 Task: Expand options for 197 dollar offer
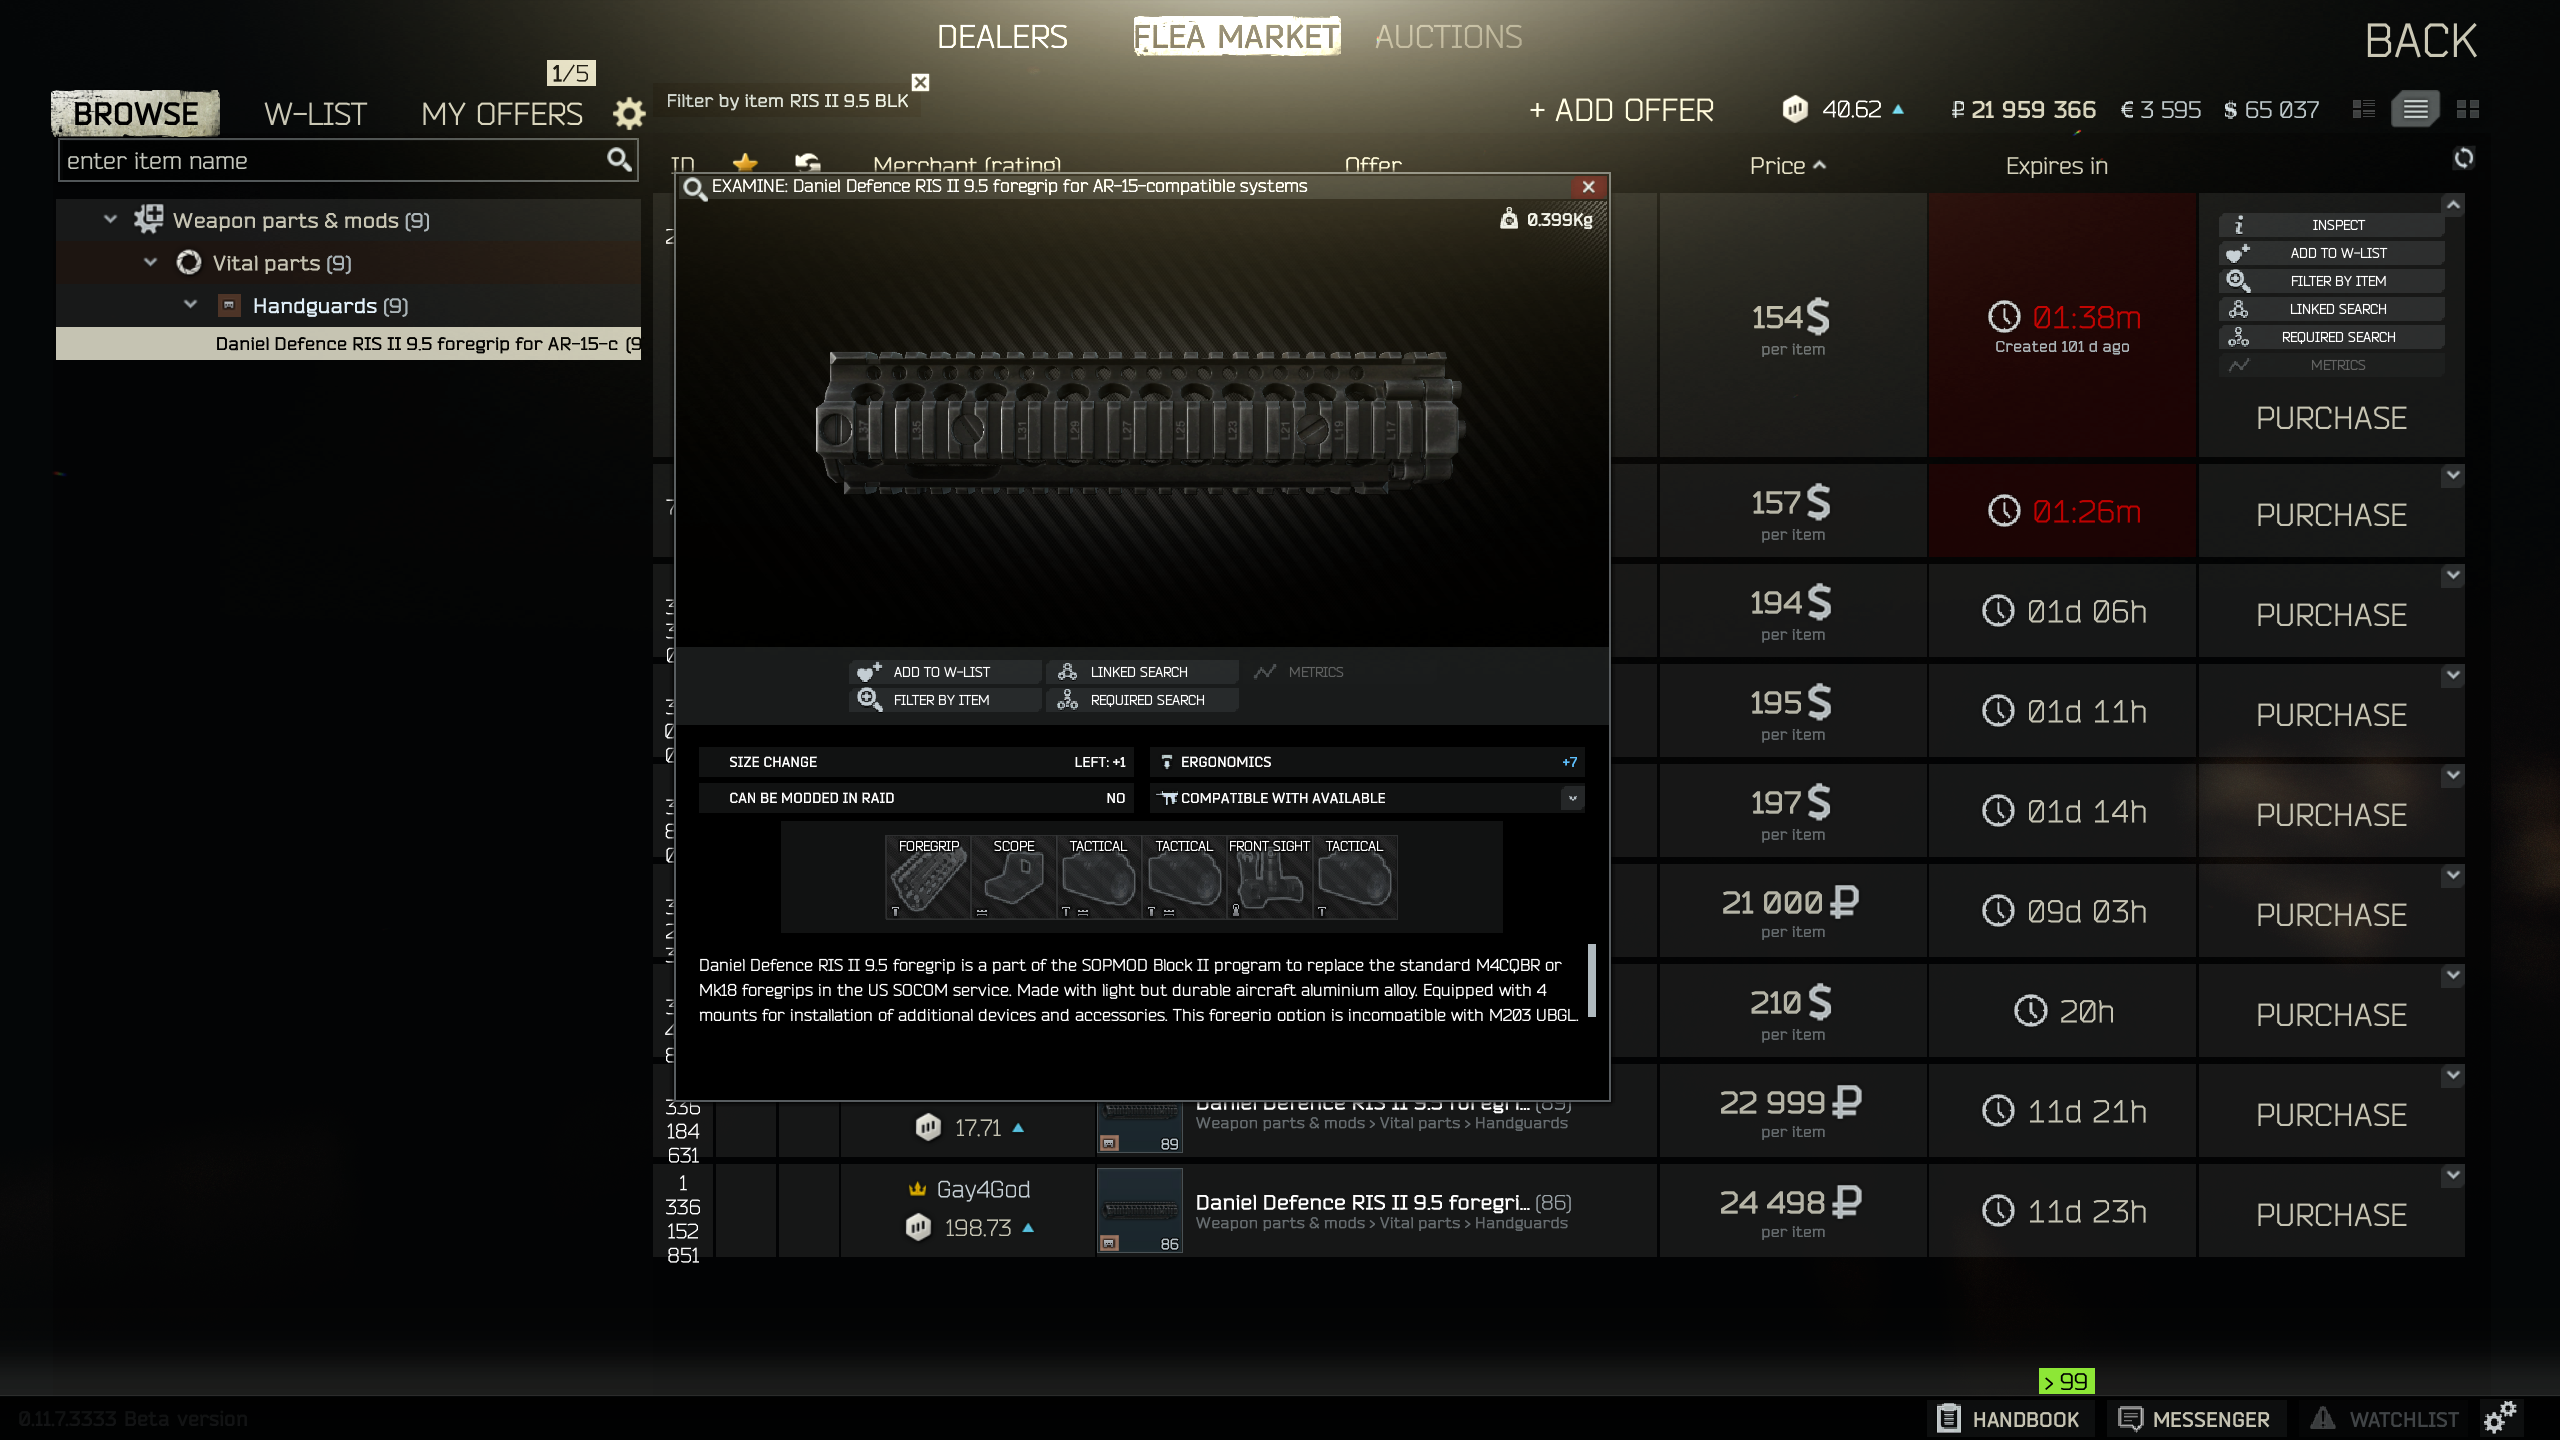2453,775
